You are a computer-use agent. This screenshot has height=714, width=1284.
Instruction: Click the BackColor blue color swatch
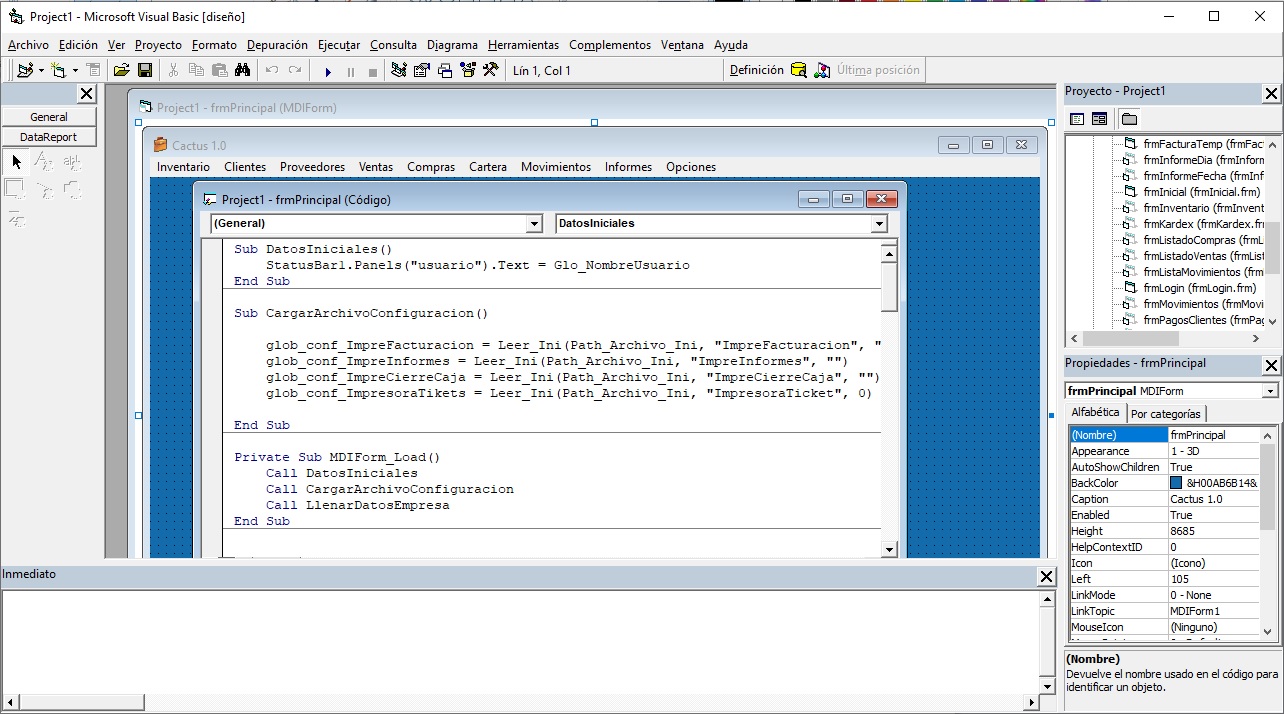pos(1176,483)
